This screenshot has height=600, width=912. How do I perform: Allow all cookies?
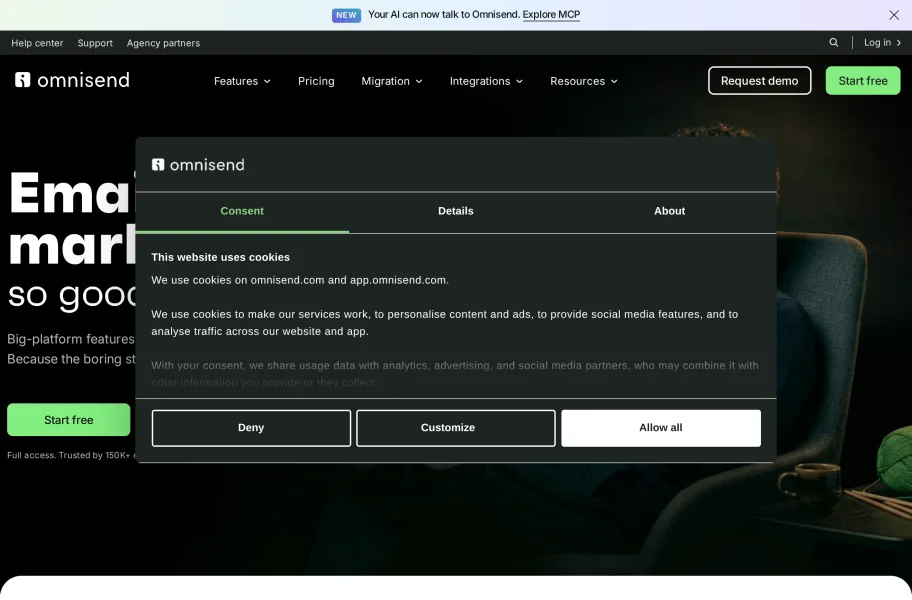click(x=661, y=428)
